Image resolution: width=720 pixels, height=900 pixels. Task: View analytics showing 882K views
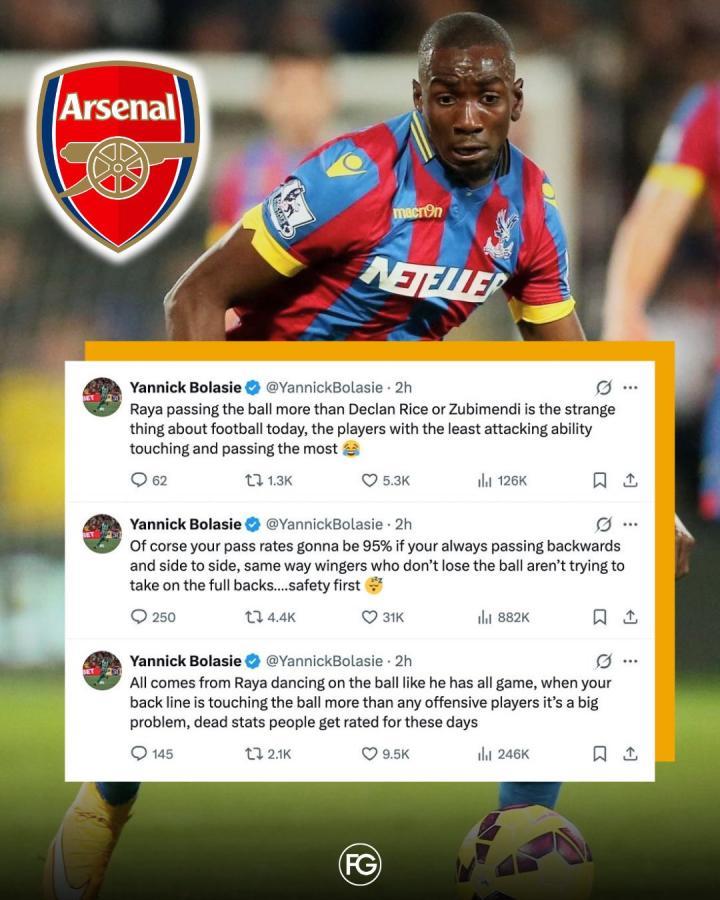[x=504, y=617]
